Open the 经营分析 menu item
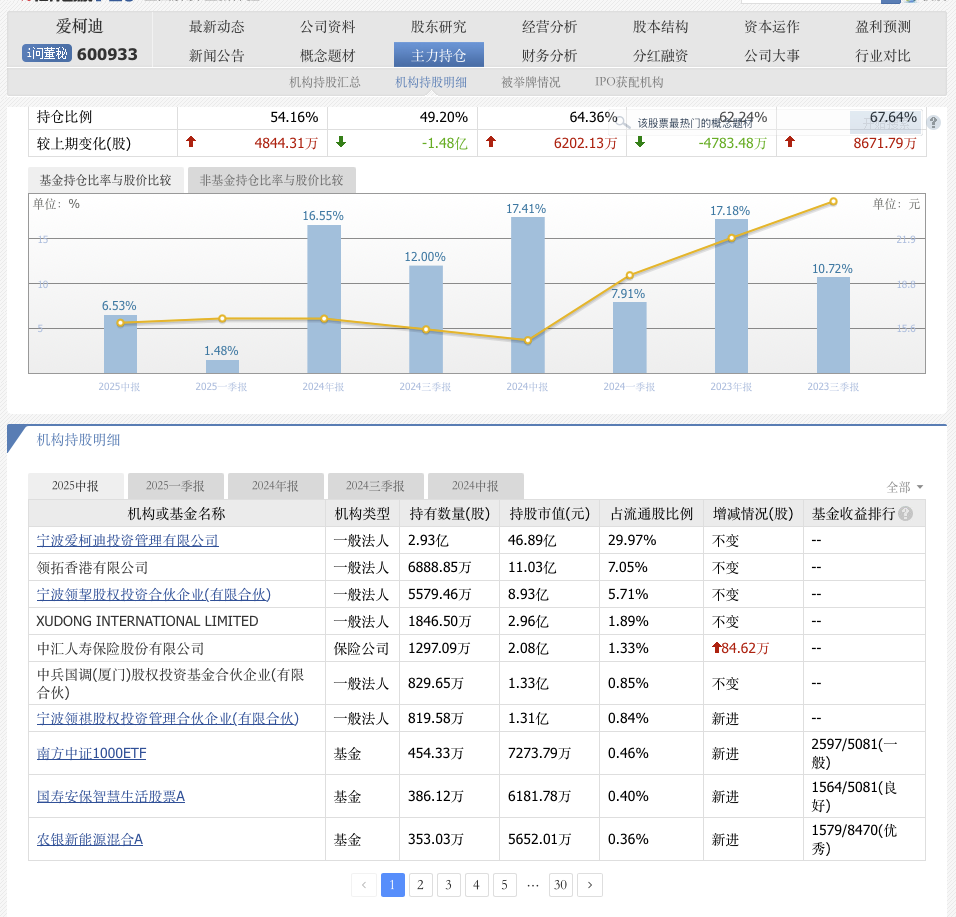Viewport: 956px width, 917px height. click(x=549, y=27)
